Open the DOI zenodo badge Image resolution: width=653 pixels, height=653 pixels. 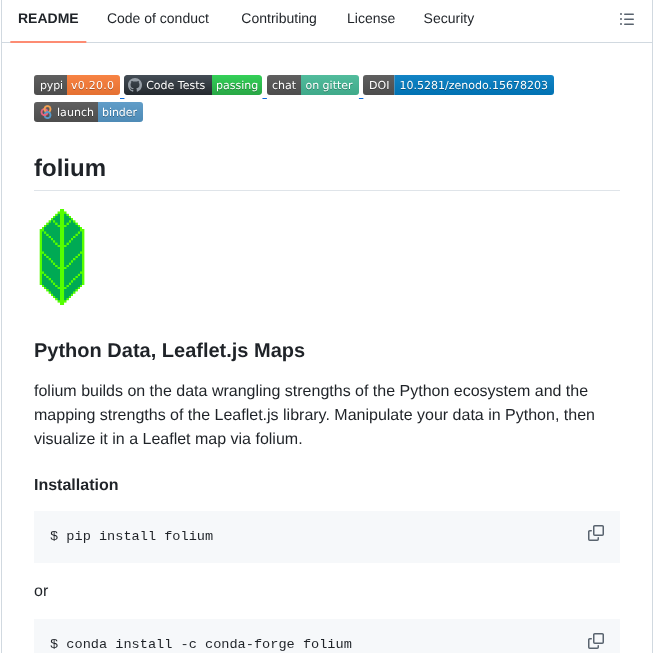pos(458,85)
